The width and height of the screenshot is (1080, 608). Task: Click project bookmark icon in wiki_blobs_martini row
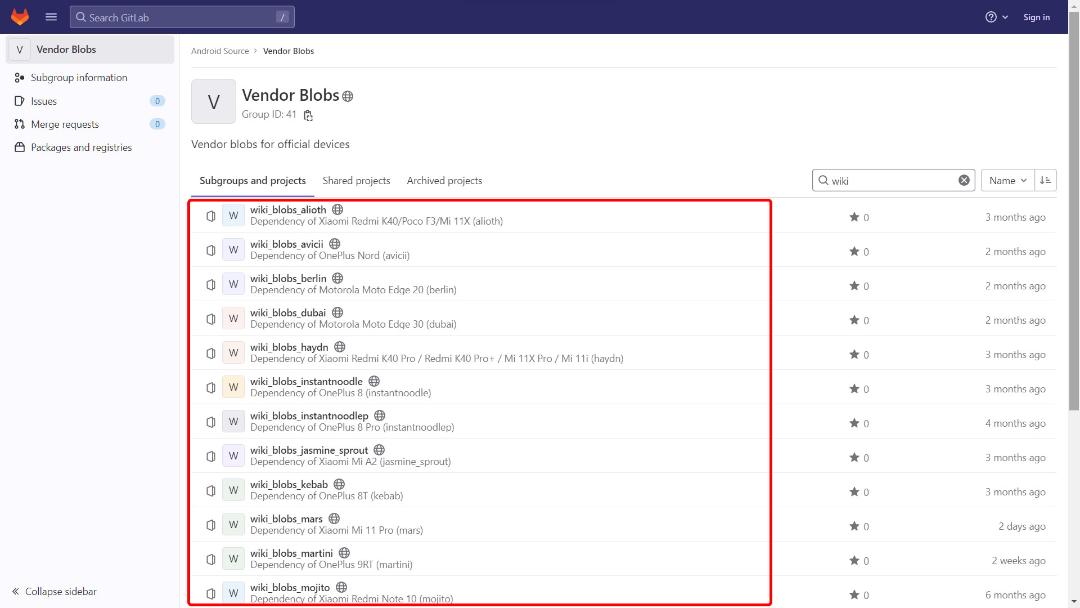211,560
